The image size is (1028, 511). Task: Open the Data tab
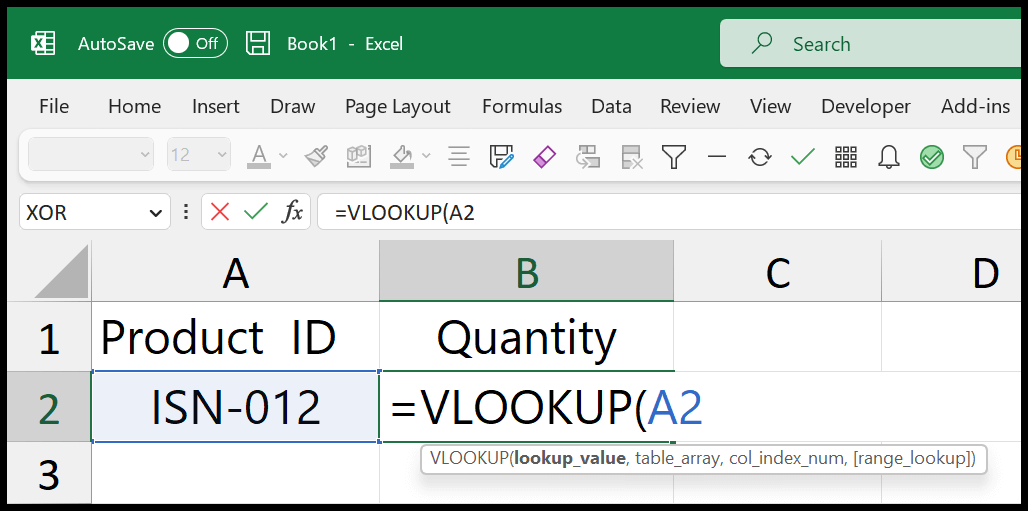(611, 106)
